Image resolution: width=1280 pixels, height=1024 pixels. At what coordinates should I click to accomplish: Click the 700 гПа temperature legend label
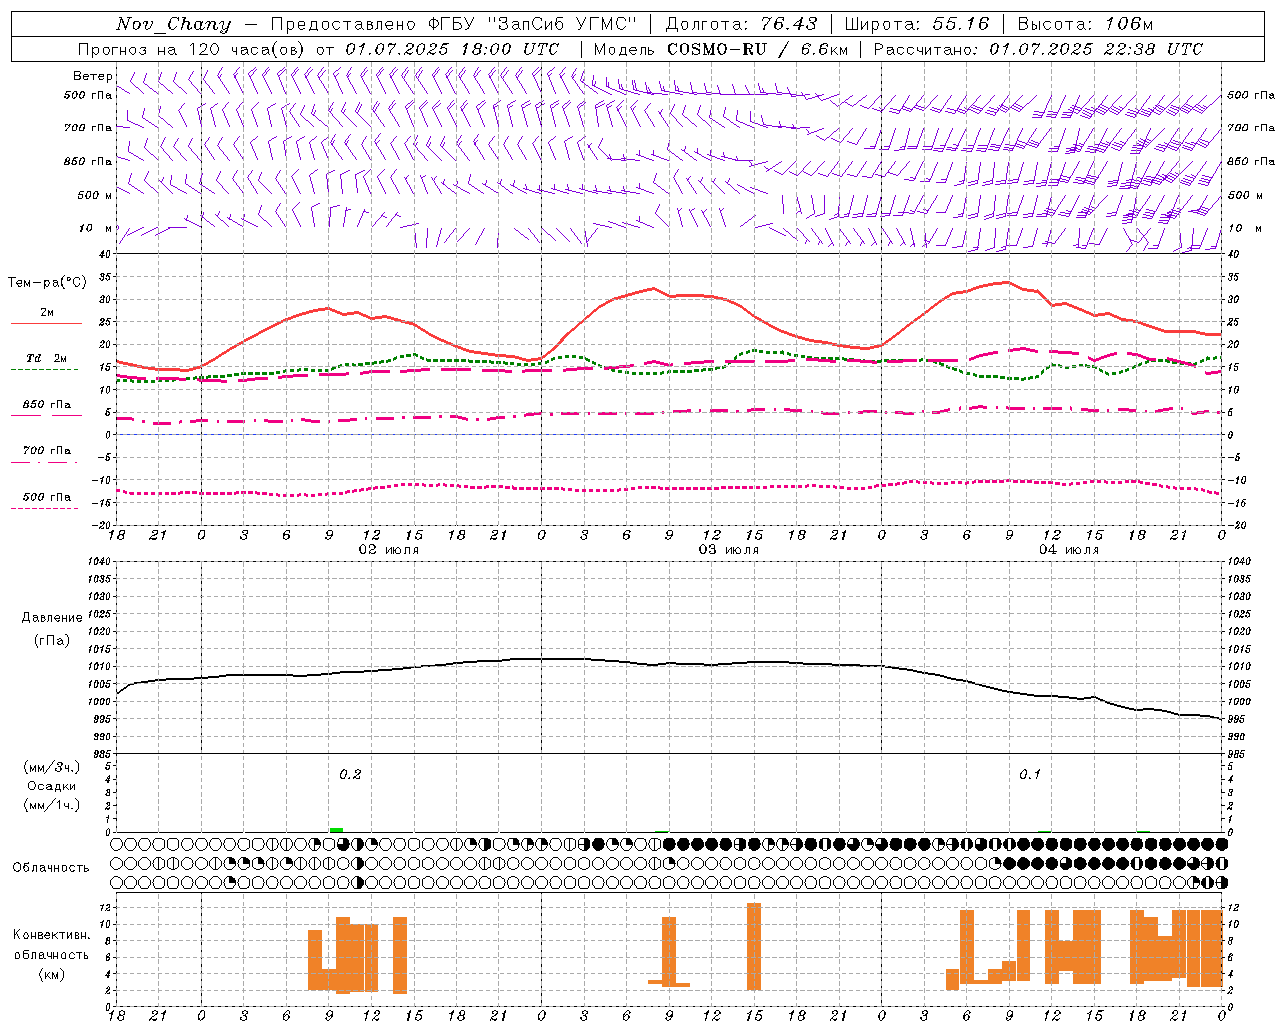click(47, 451)
